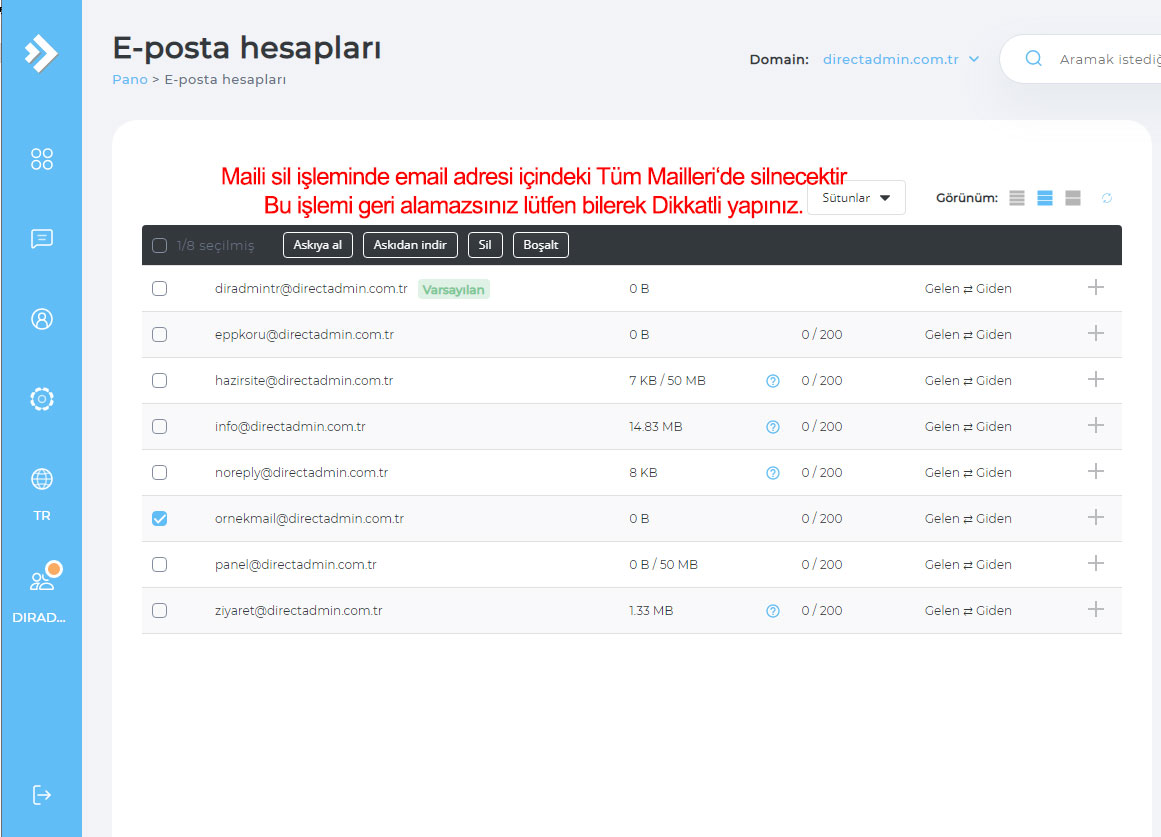Image resolution: width=1161 pixels, height=837 pixels.
Task: Click the 7 KB / 50 MB usage value
Action: pyautogui.click(x=667, y=381)
